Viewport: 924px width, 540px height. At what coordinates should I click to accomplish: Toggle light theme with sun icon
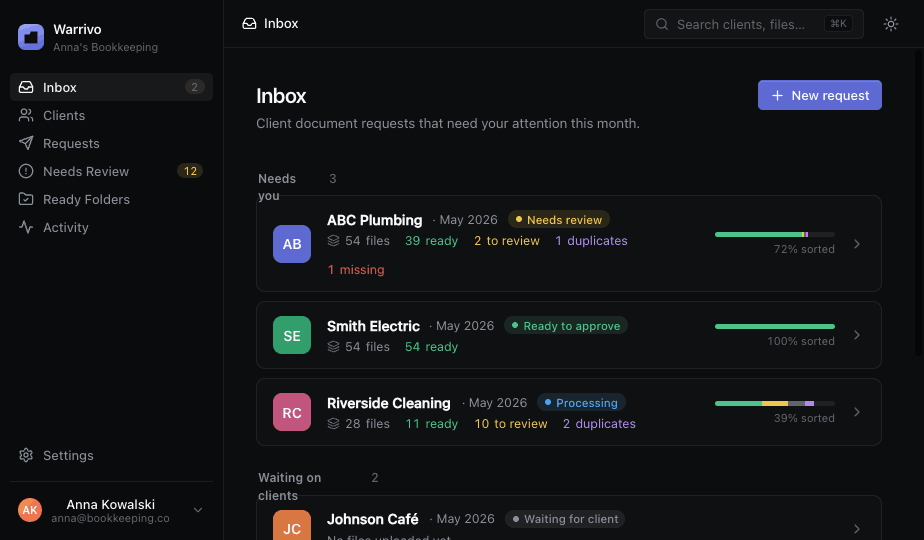890,24
